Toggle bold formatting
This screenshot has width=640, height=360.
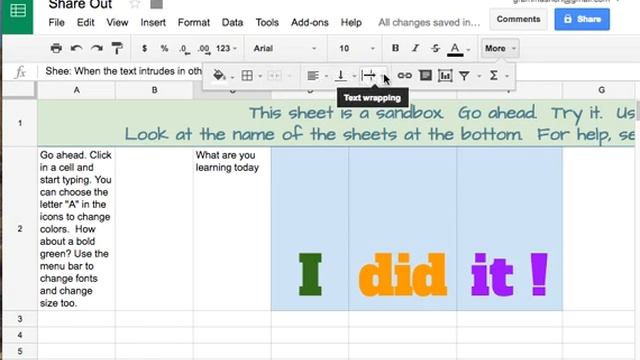click(x=395, y=48)
